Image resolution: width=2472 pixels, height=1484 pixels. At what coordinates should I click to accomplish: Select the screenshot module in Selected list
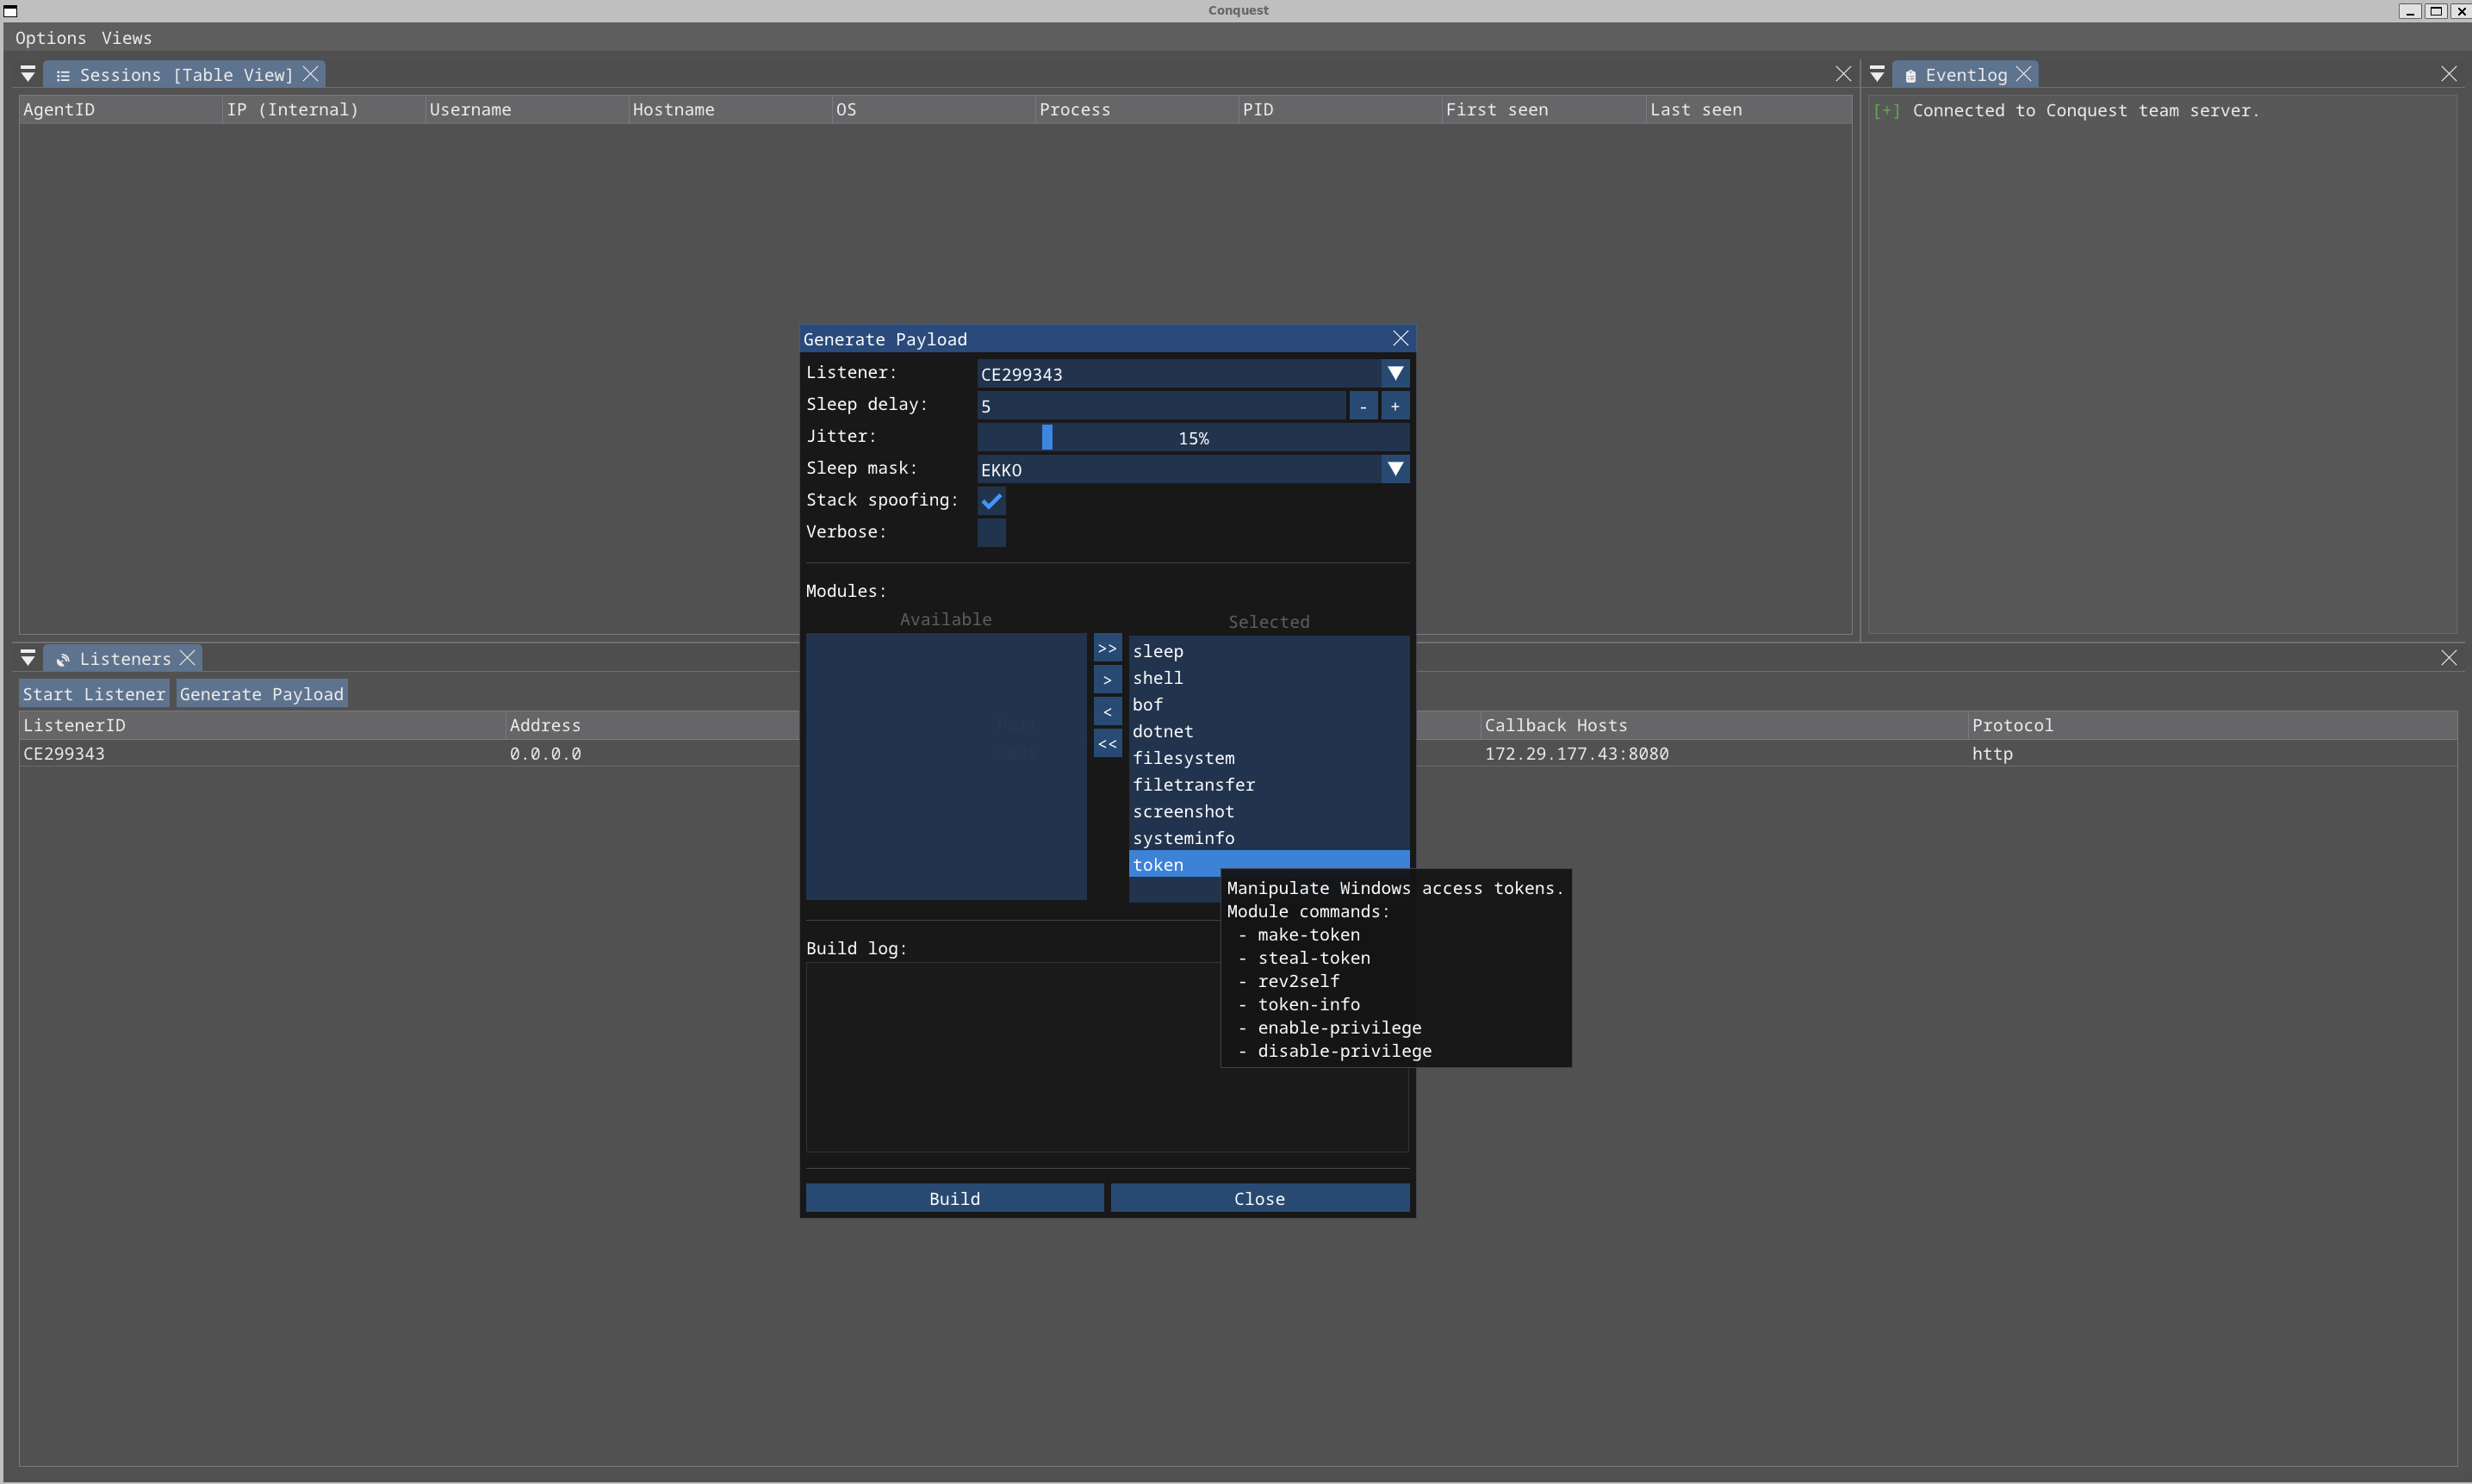click(x=1183, y=811)
